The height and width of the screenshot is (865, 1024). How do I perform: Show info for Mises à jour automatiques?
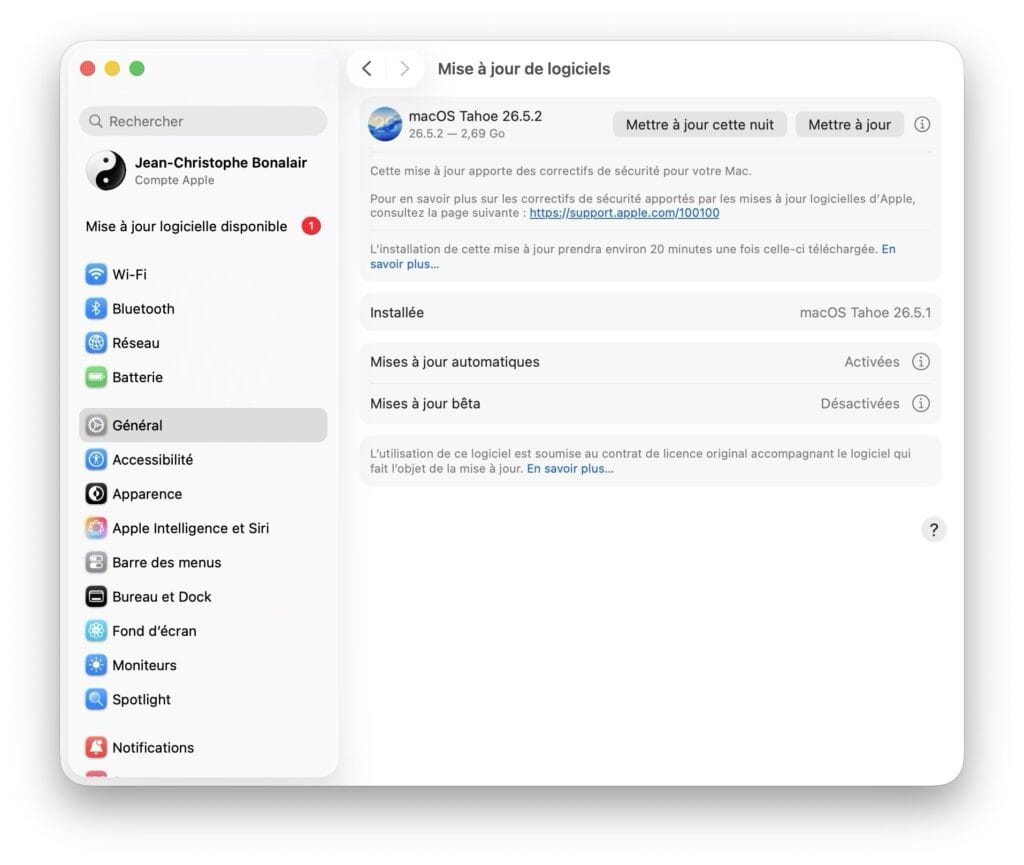(x=921, y=362)
